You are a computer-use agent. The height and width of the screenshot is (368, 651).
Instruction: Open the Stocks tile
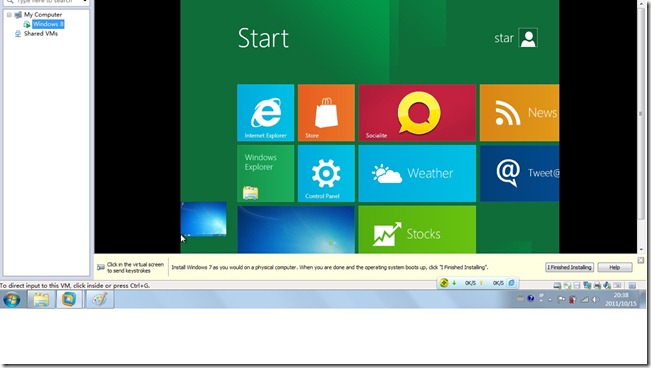(x=417, y=229)
